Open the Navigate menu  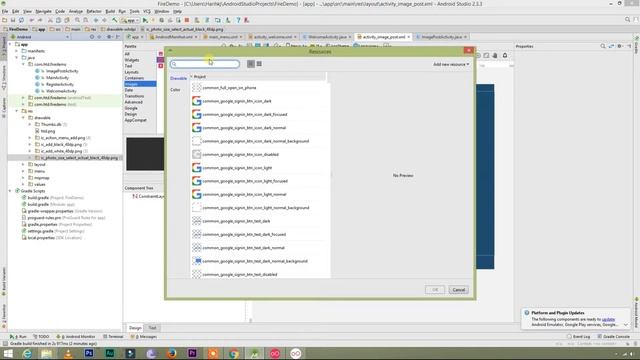tap(43, 11)
